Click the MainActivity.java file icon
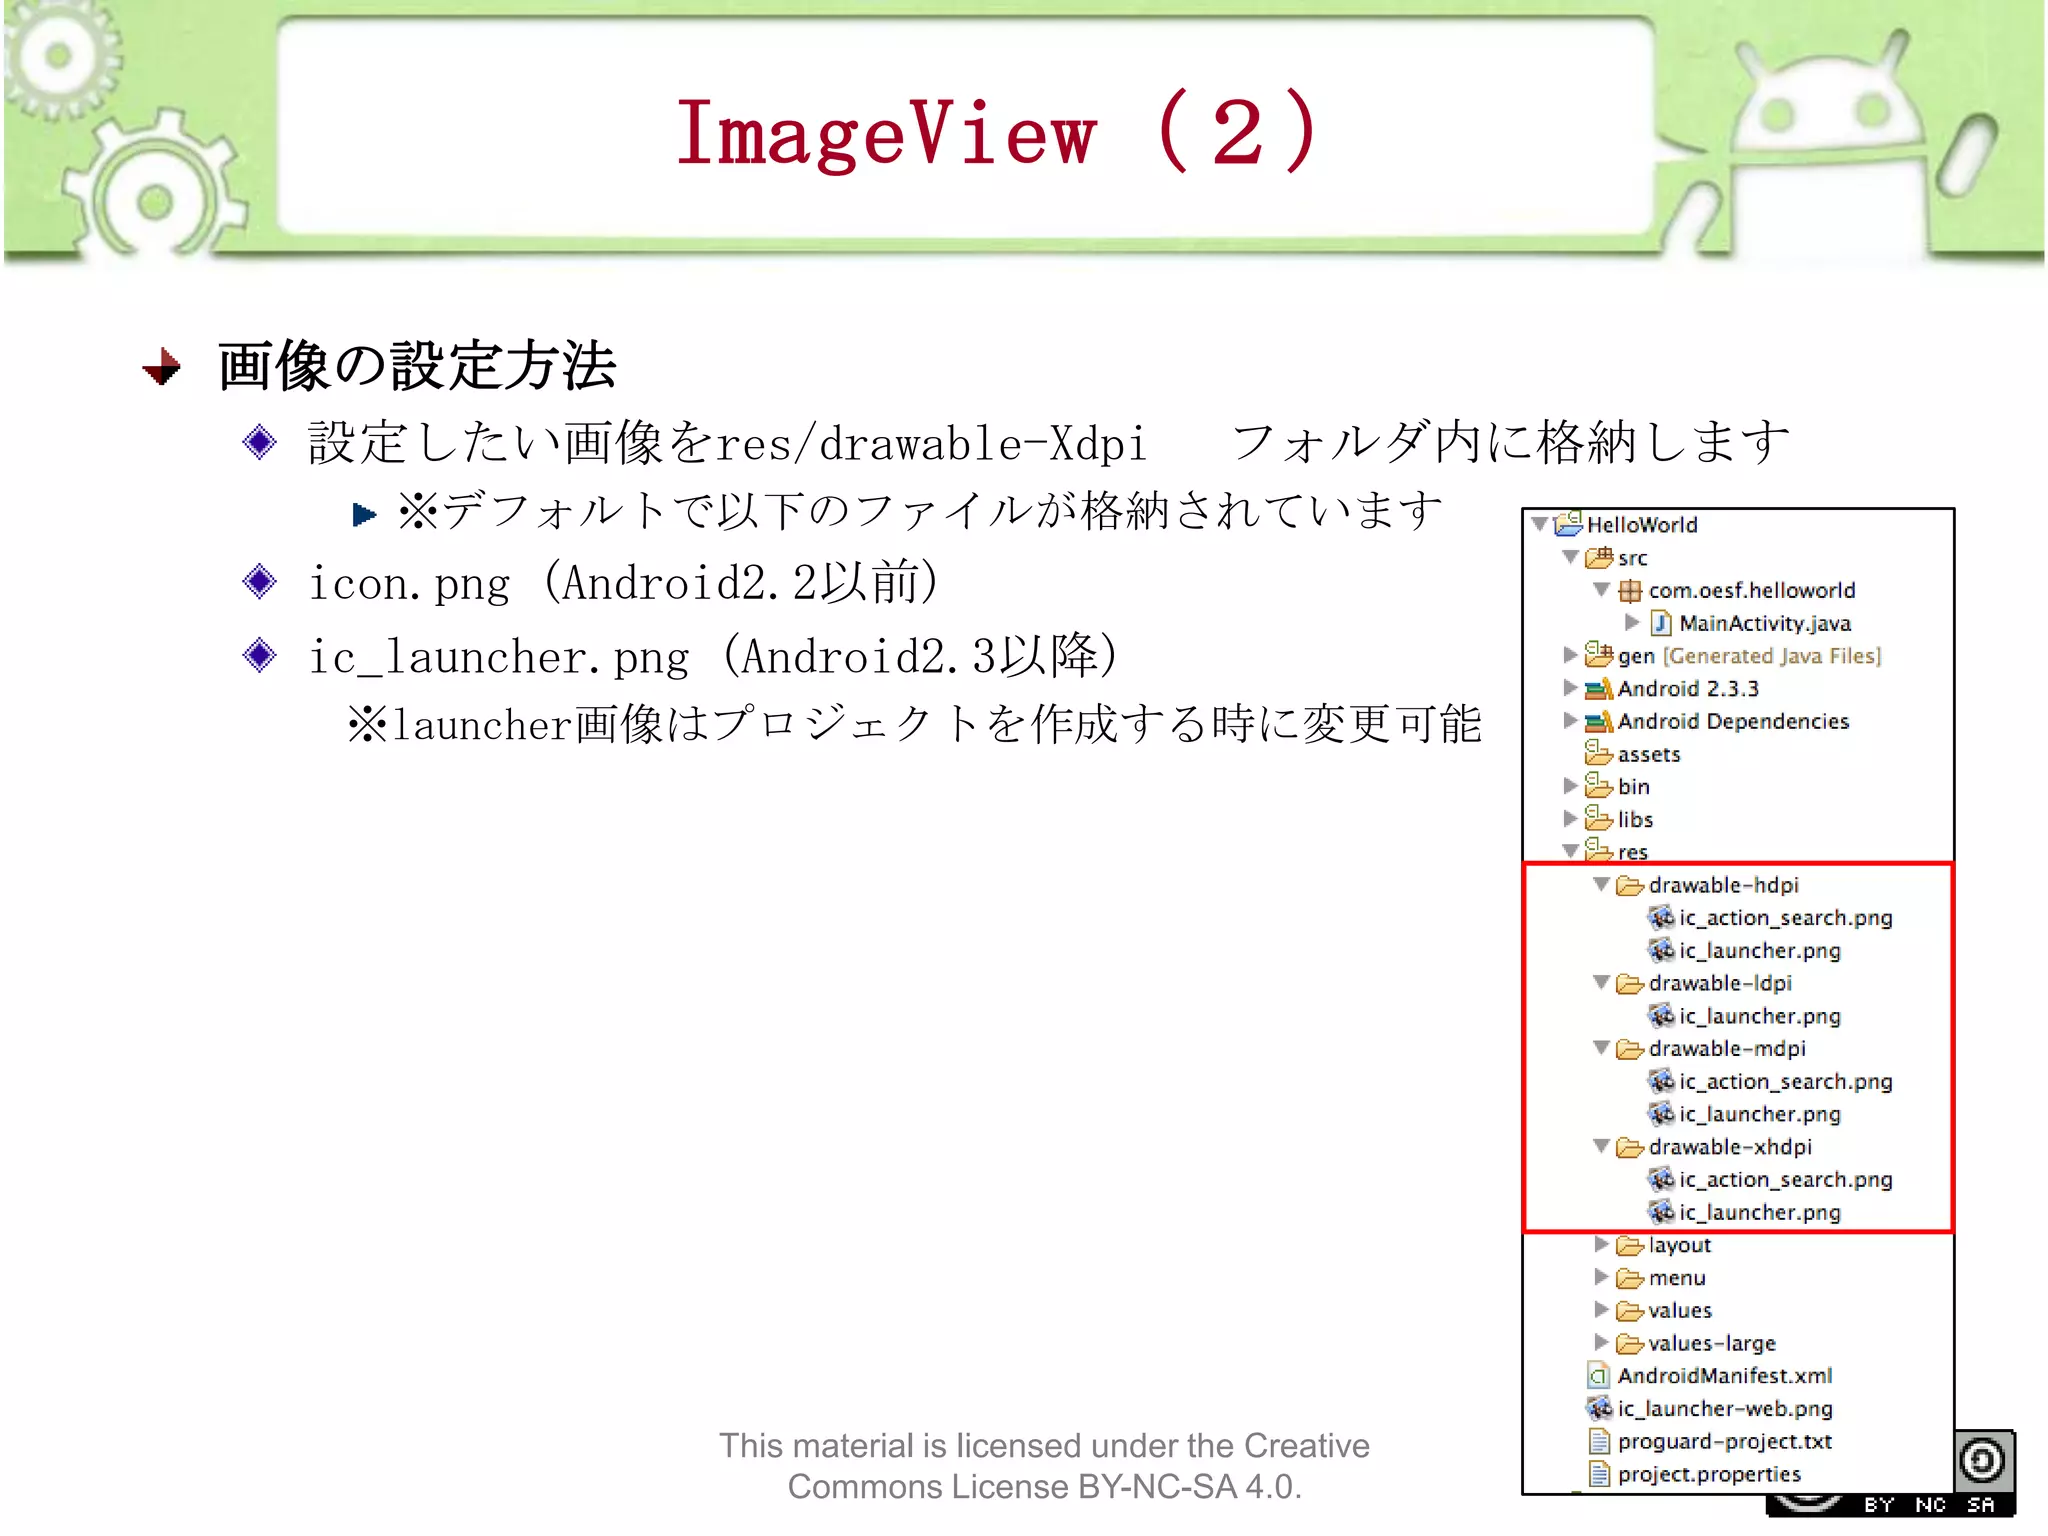This screenshot has height=1536, width=2048. [x=1661, y=623]
